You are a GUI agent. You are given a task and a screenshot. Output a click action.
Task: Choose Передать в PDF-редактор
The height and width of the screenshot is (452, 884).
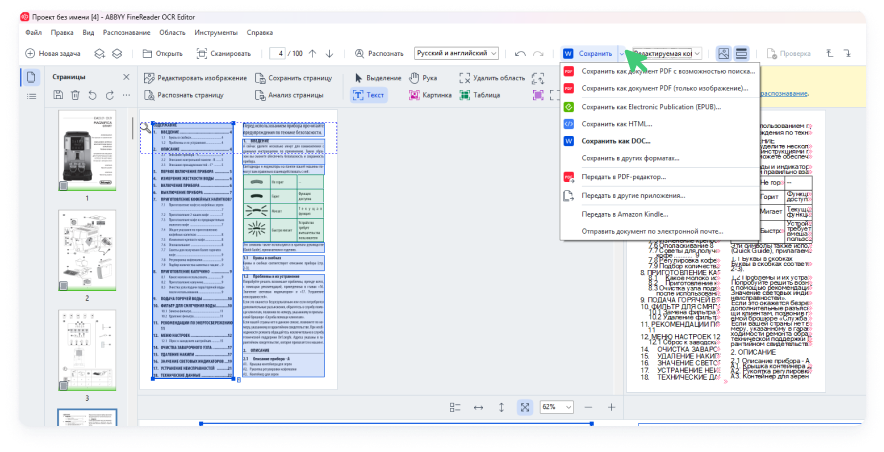(x=660, y=177)
